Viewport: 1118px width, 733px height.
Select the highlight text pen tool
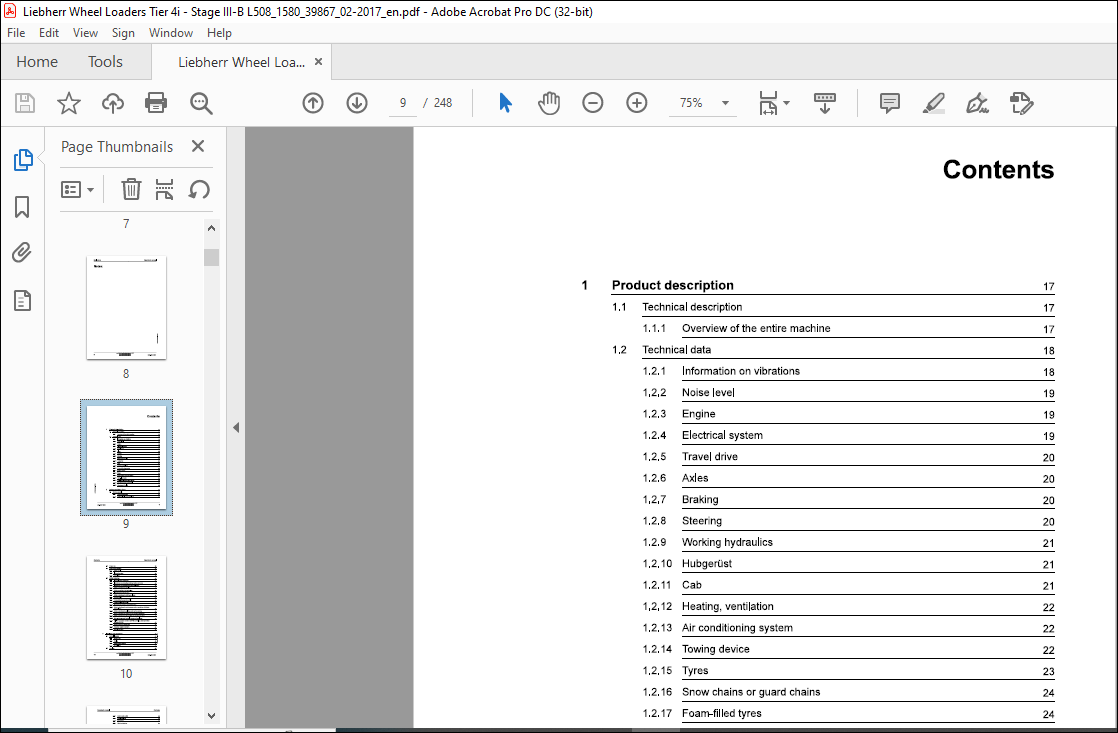tap(933, 103)
